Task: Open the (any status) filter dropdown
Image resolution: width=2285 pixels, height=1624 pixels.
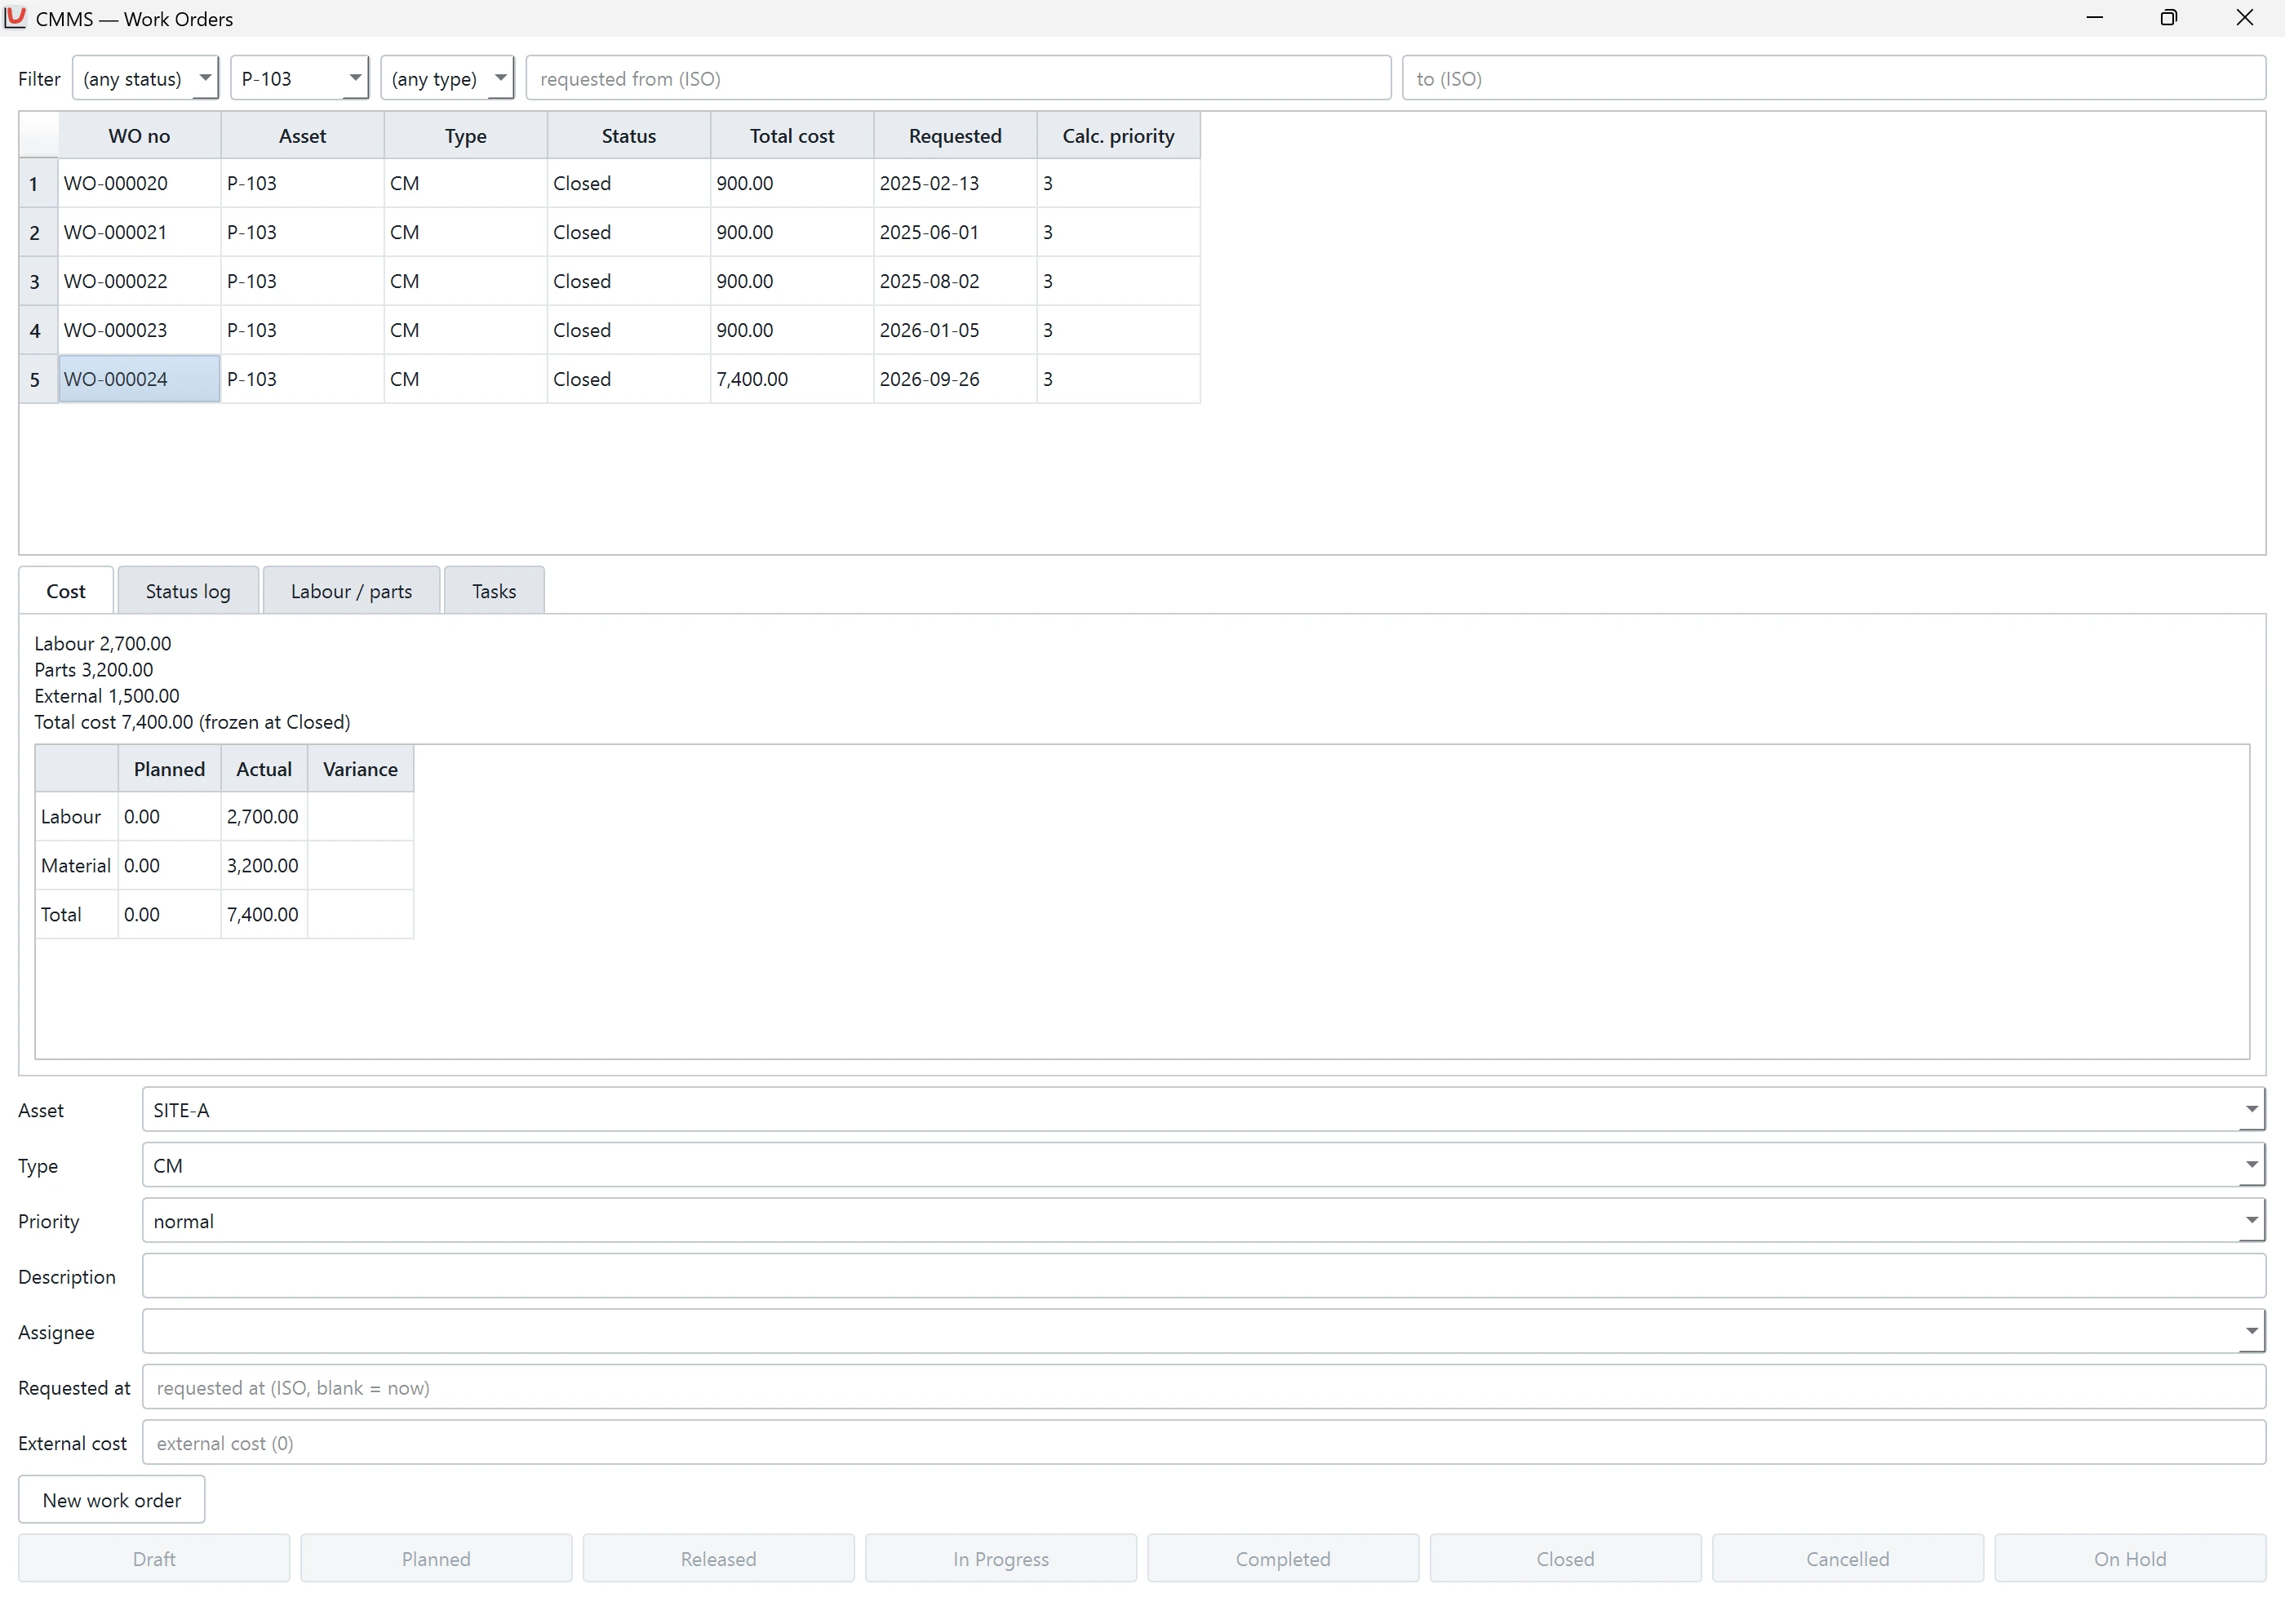Action: coord(145,78)
